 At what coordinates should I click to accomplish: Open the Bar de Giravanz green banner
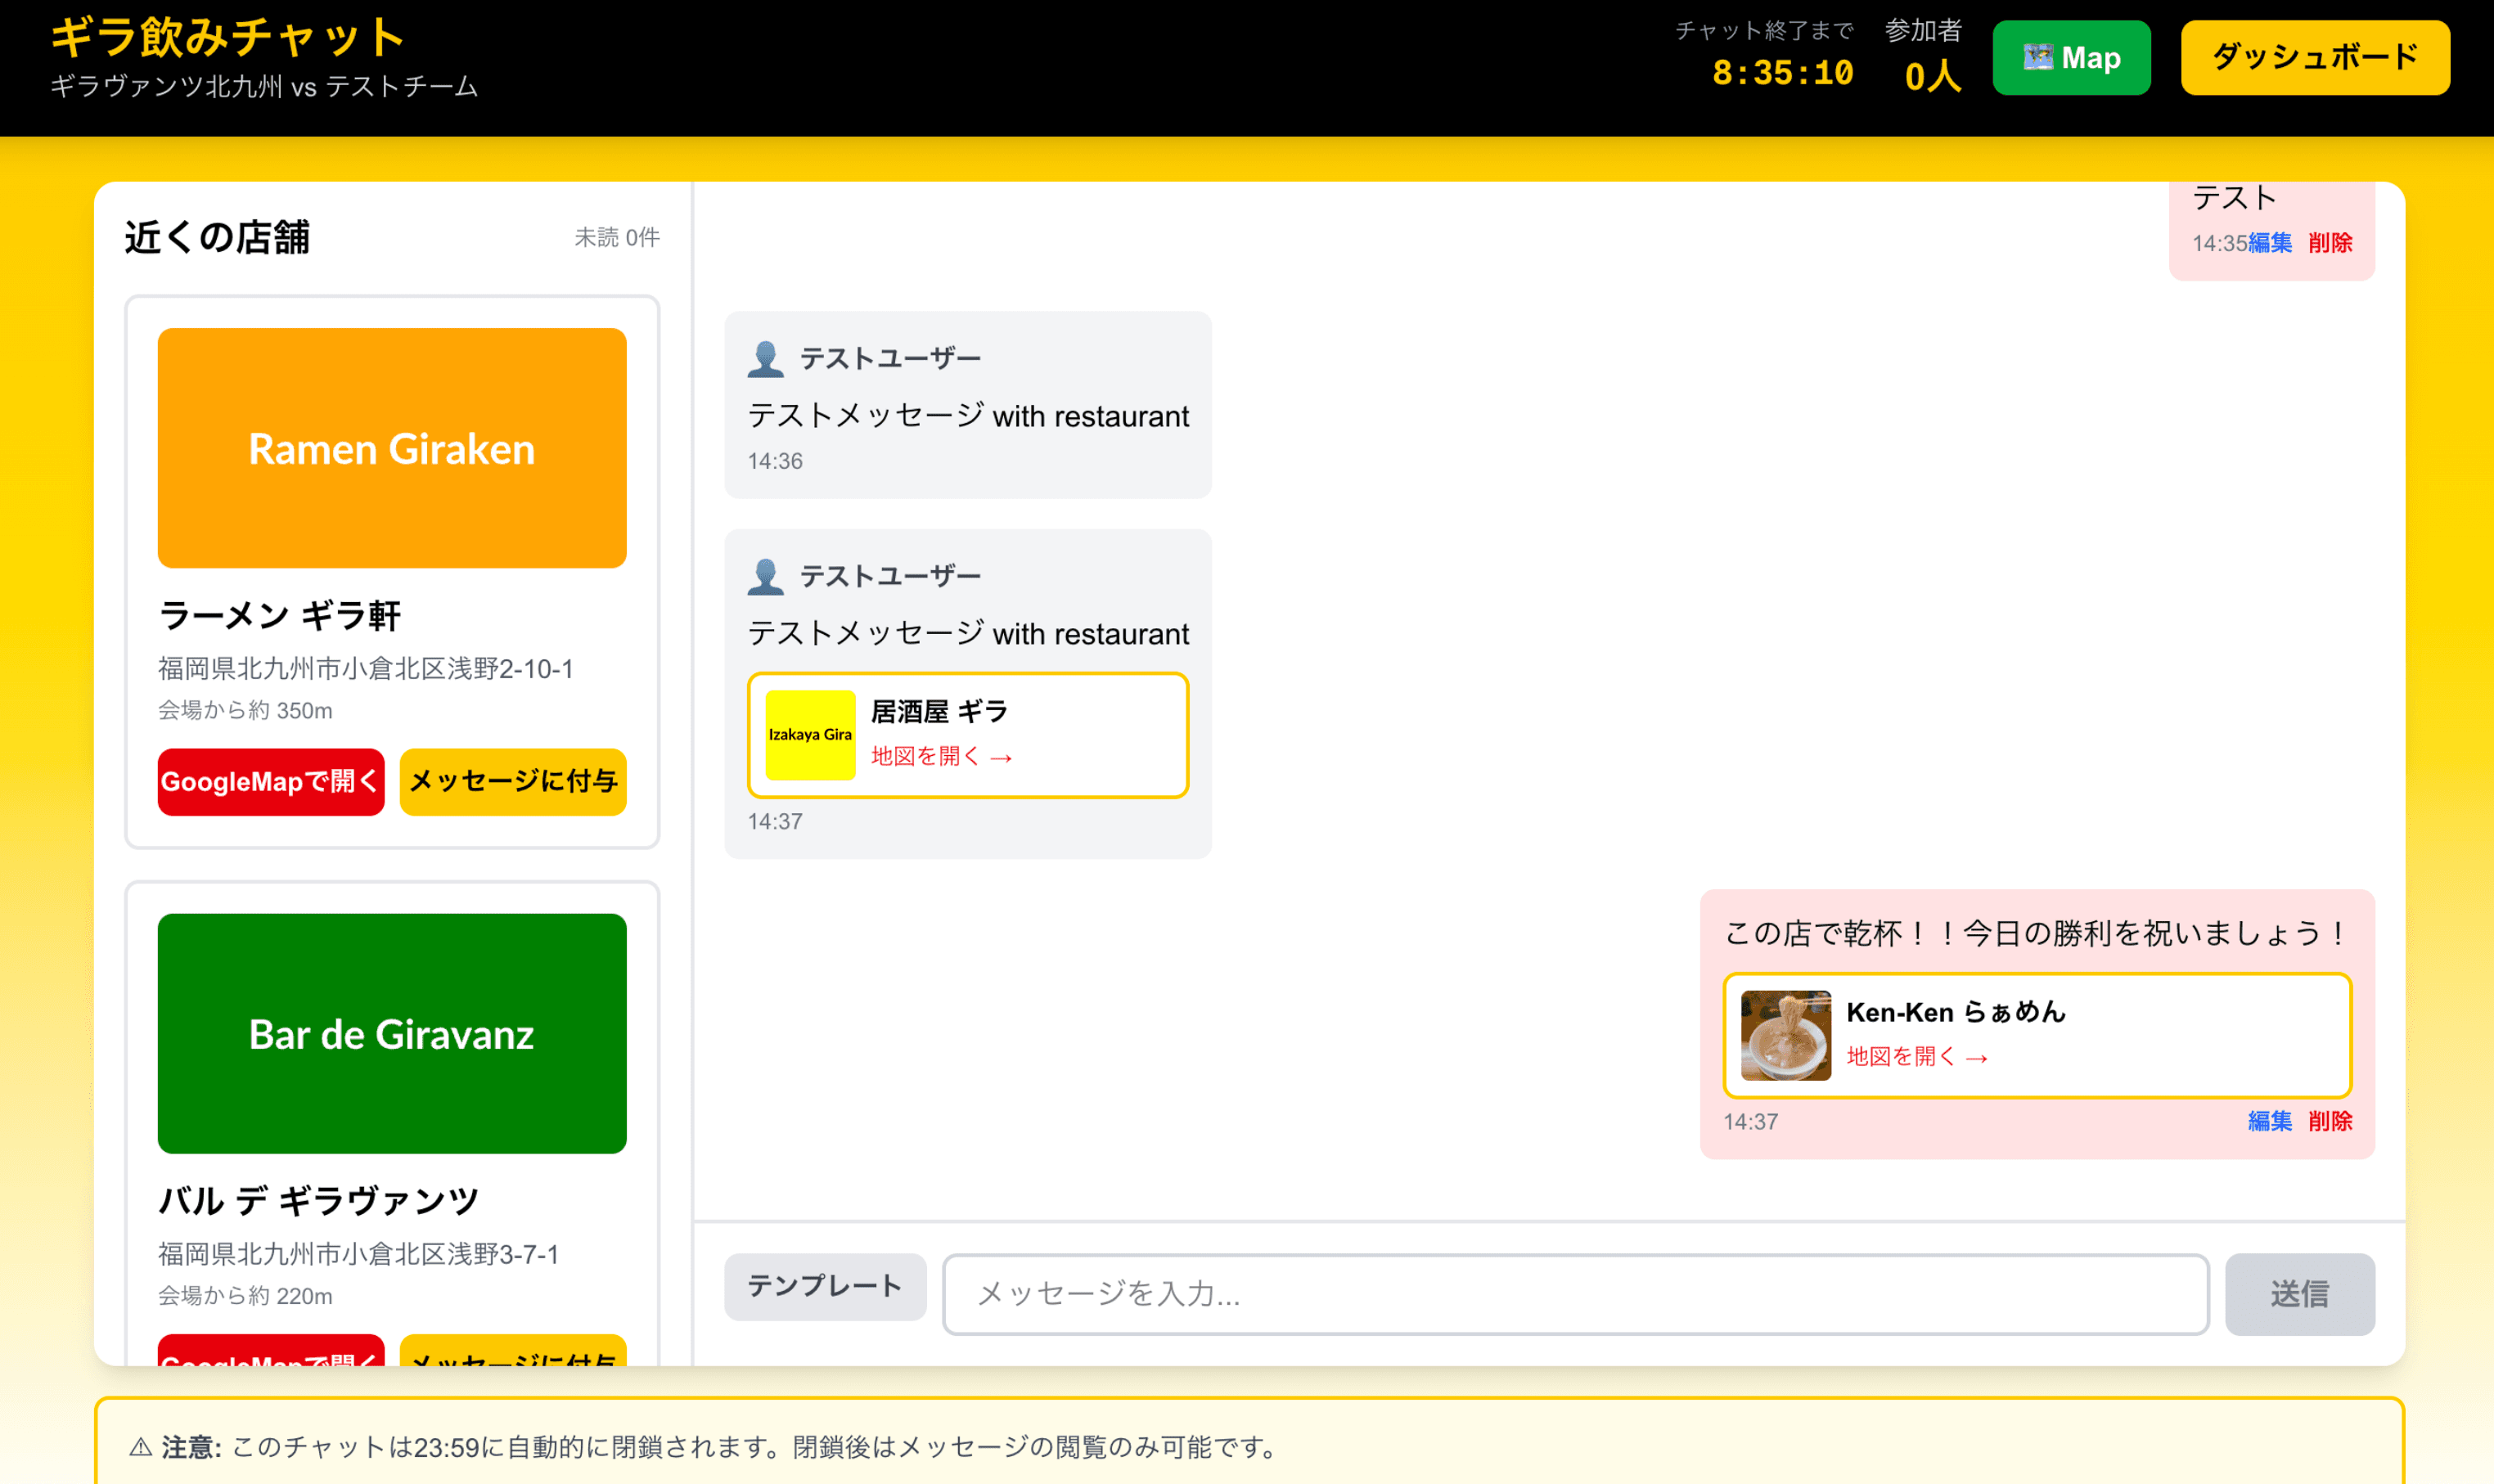pos(391,1033)
